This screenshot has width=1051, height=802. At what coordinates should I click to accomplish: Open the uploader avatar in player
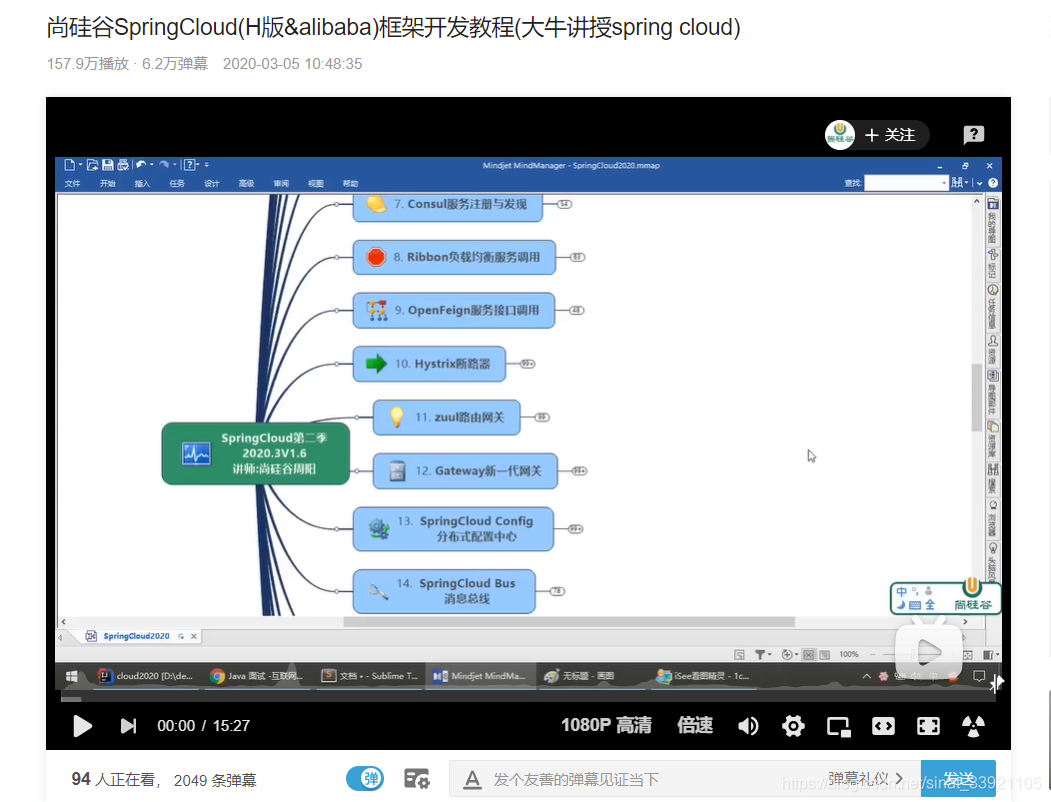click(840, 135)
